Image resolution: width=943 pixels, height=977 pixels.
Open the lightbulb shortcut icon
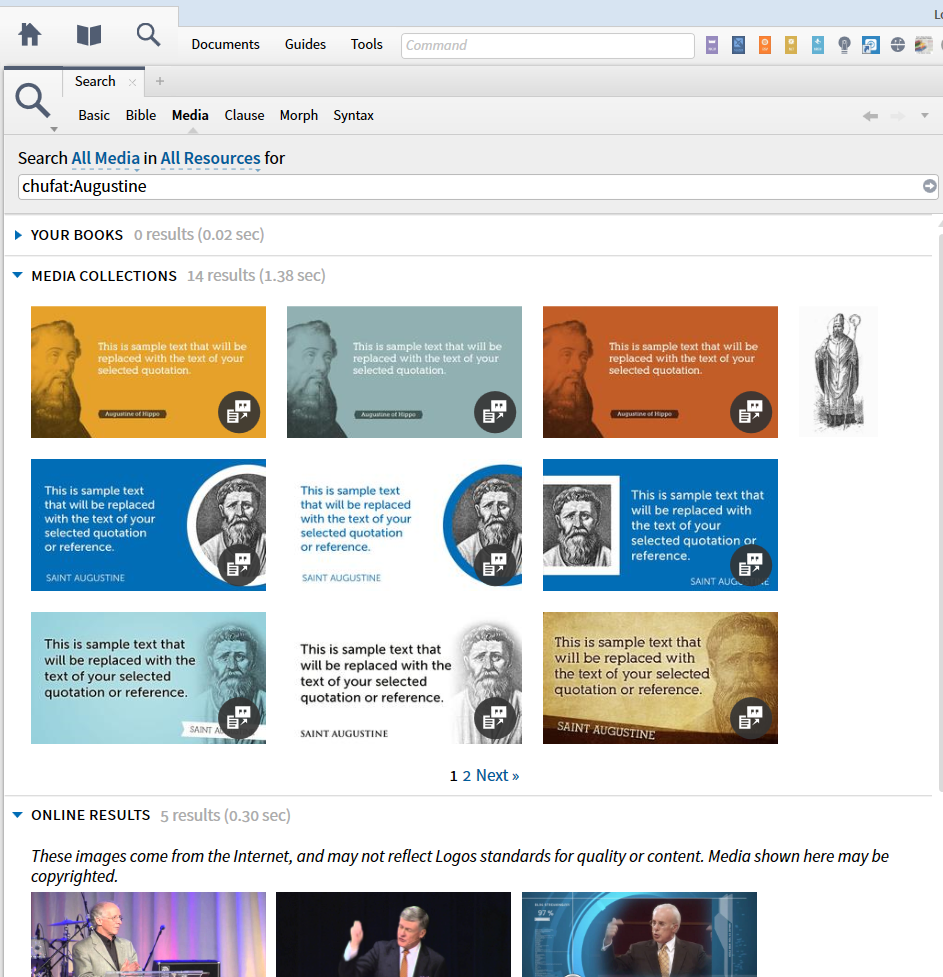point(844,45)
